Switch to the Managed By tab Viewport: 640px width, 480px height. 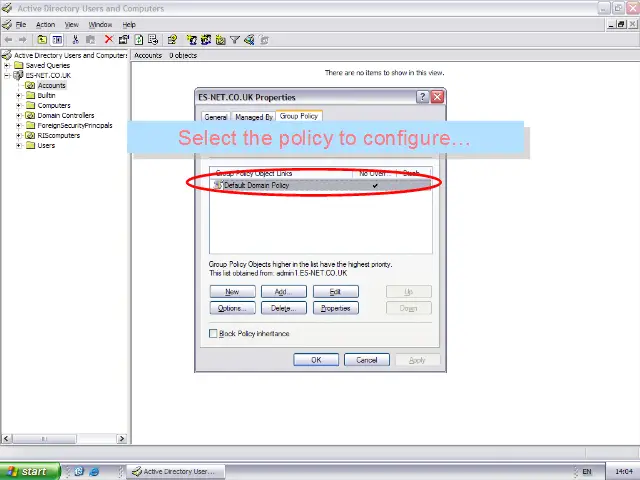tap(253, 117)
